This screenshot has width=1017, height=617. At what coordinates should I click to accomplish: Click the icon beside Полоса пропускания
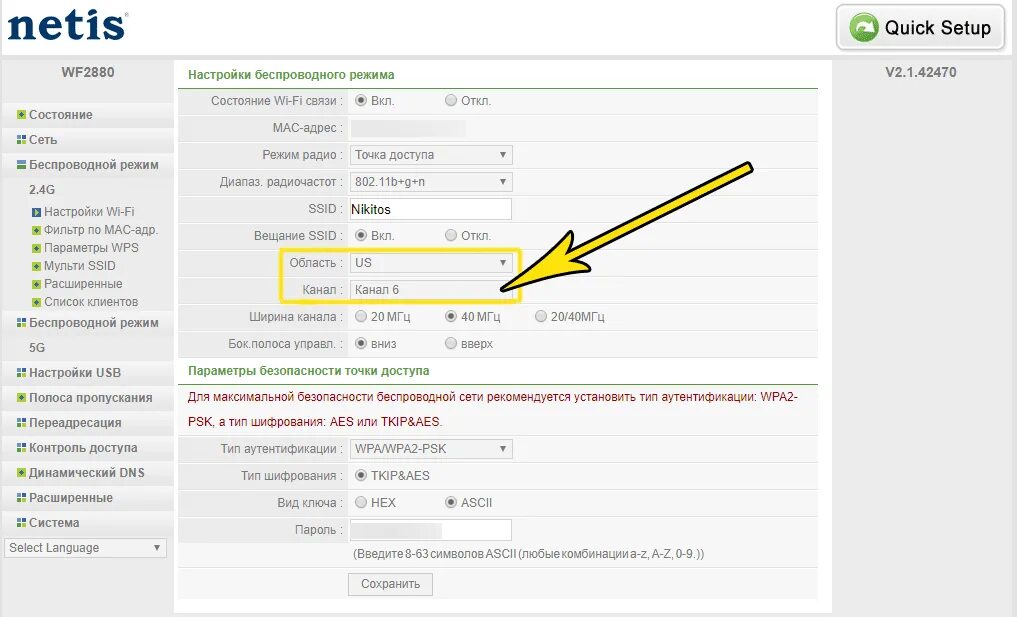tap(21, 398)
